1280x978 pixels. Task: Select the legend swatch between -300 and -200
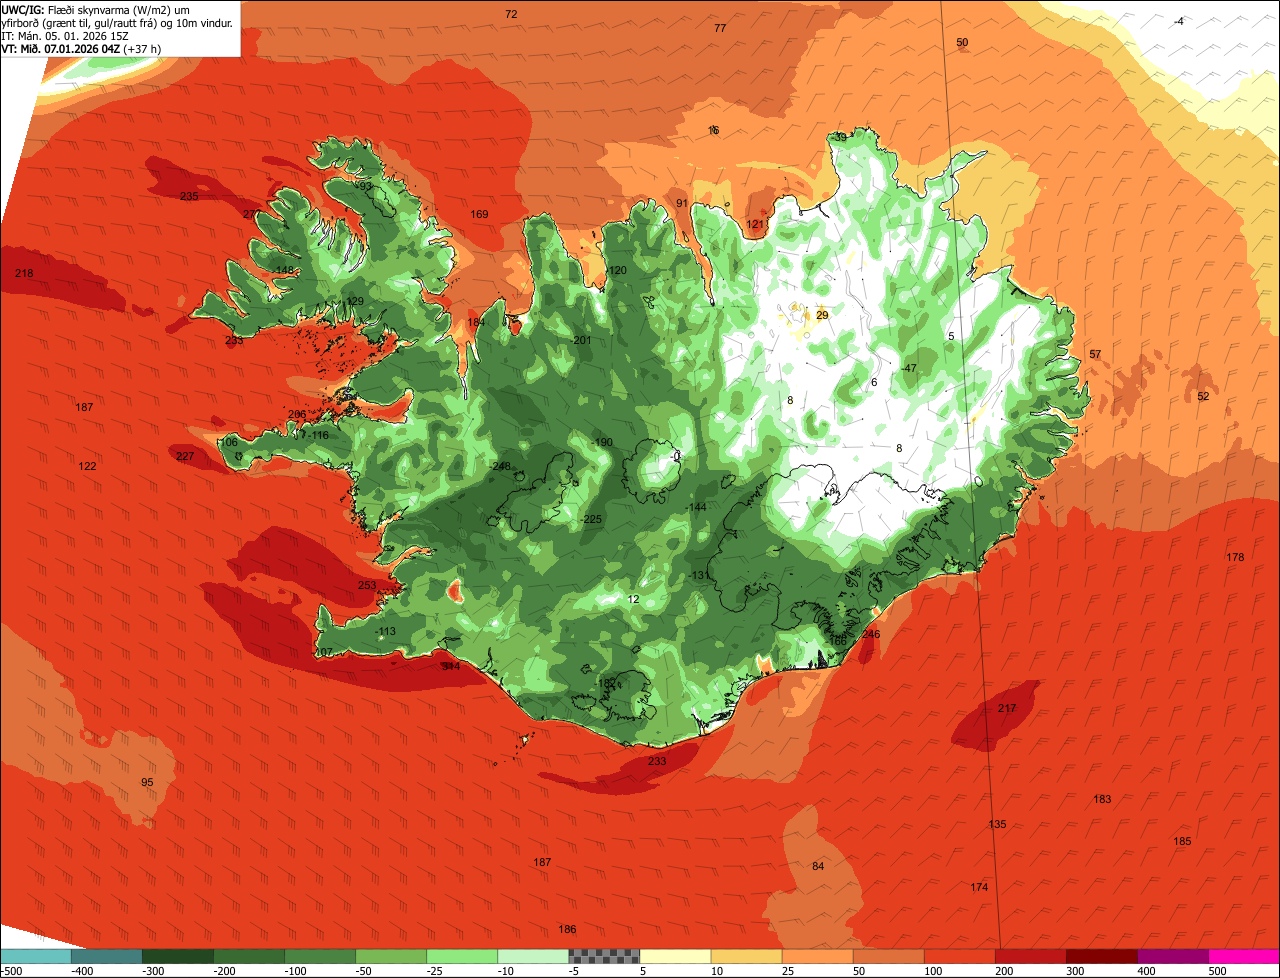pyautogui.click(x=177, y=956)
